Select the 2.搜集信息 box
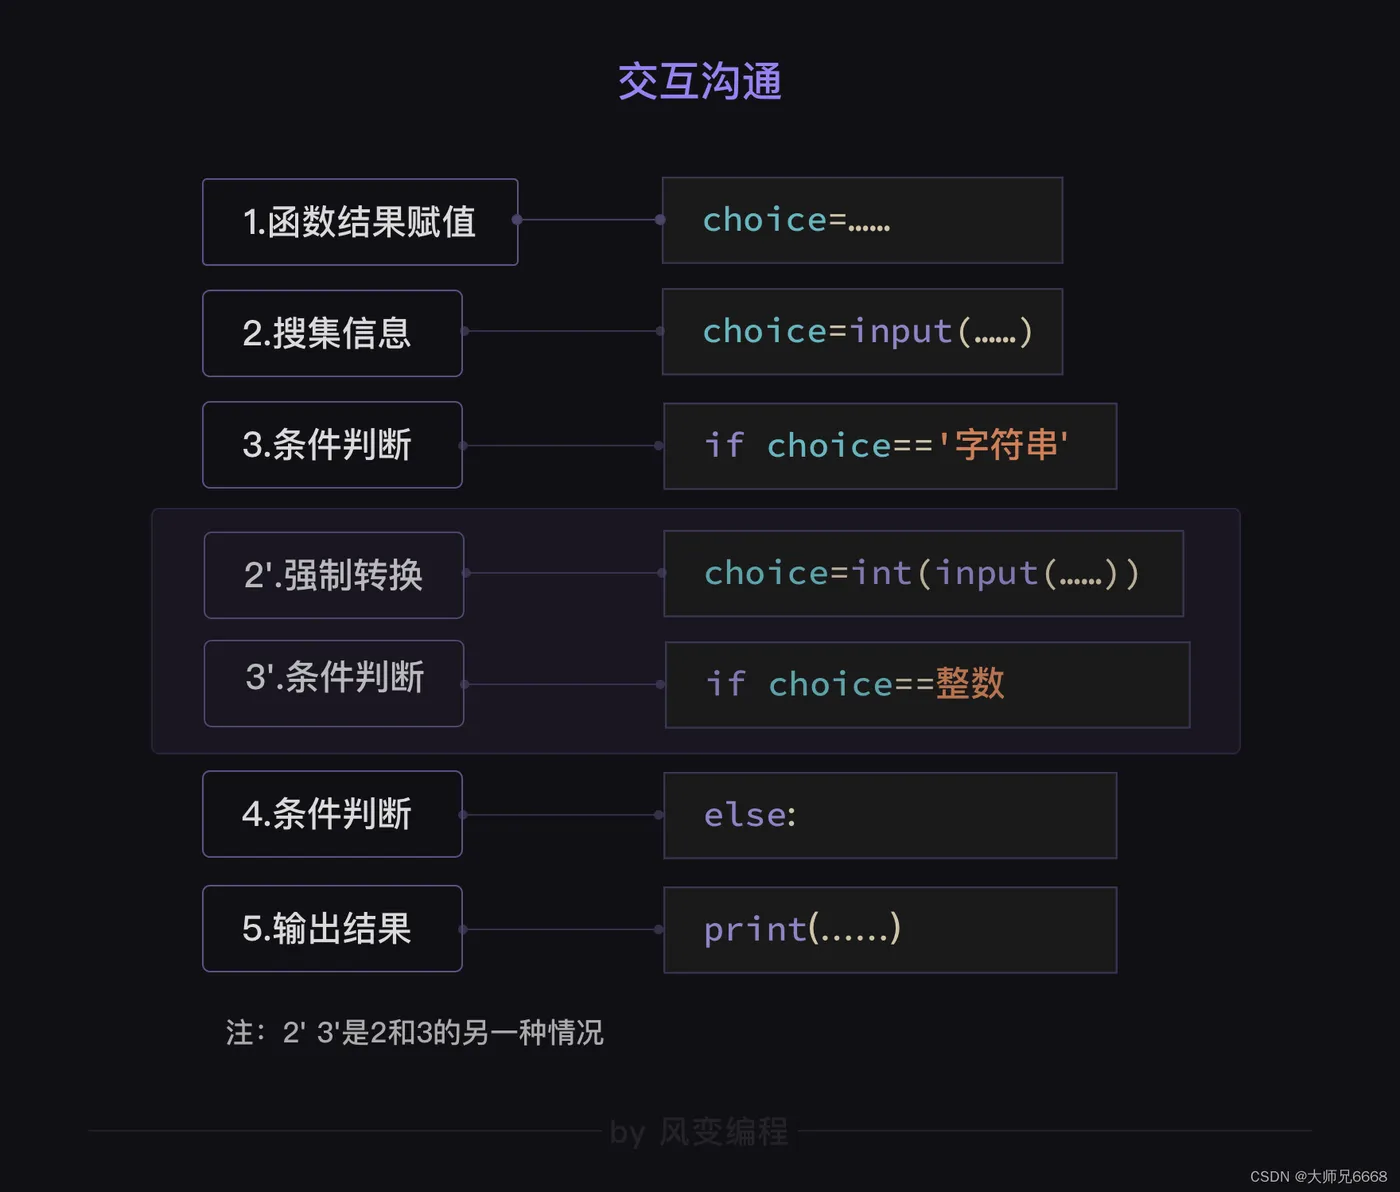This screenshot has height=1192, width=1400. click(332, 333)
